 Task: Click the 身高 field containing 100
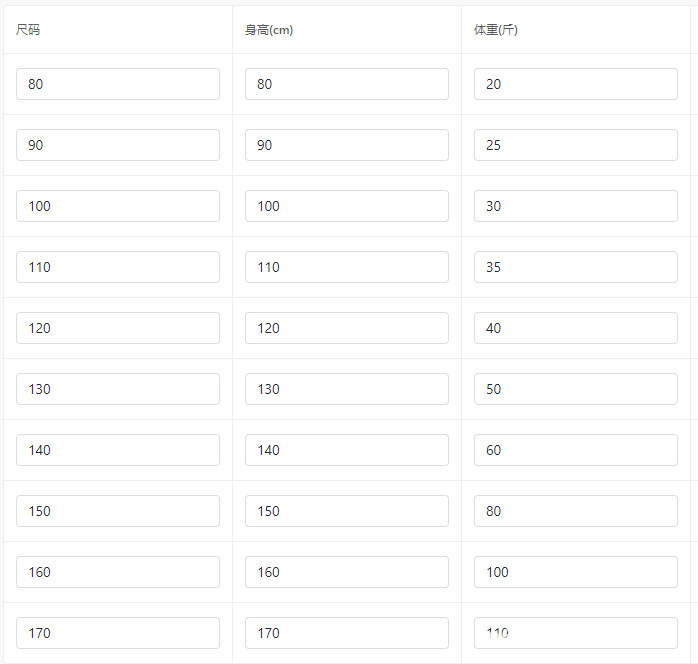[346, 206]
